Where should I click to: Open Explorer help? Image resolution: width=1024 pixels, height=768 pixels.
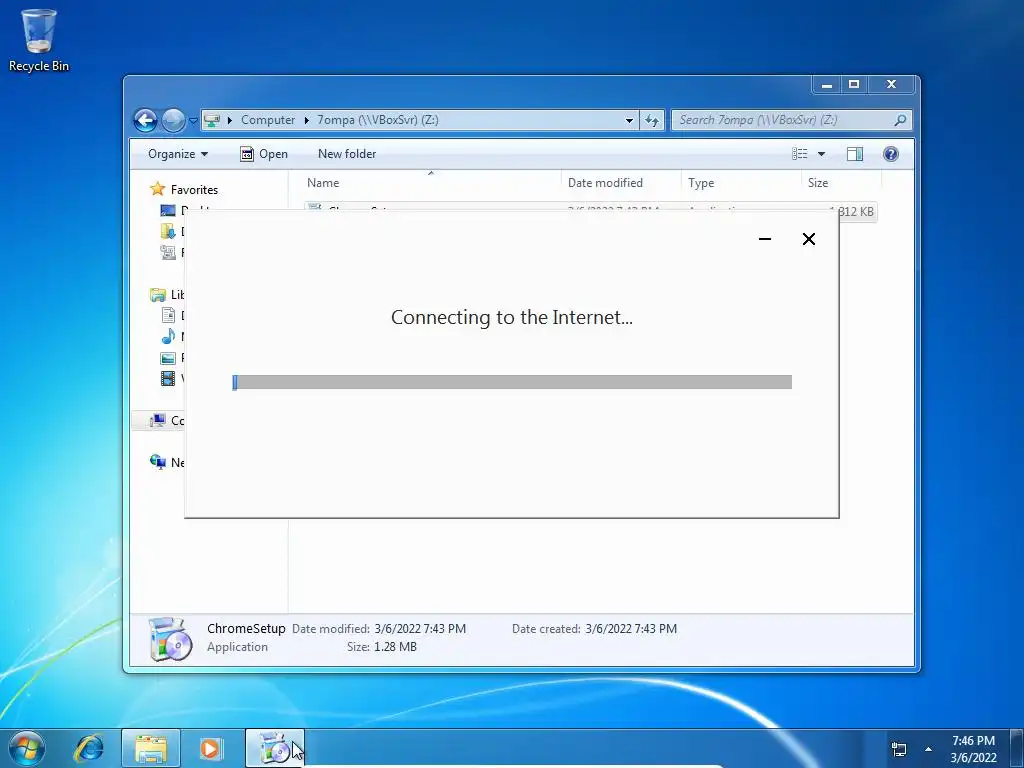(891, 154)
